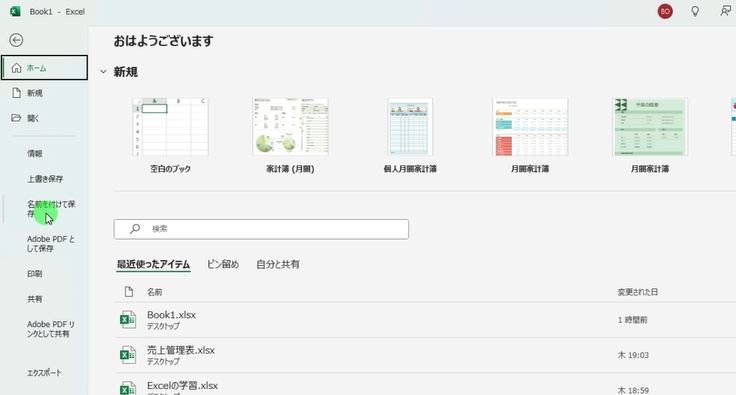736x395 pixels.
Task: Switch to ピン留め tab
Action: [223, 264]
